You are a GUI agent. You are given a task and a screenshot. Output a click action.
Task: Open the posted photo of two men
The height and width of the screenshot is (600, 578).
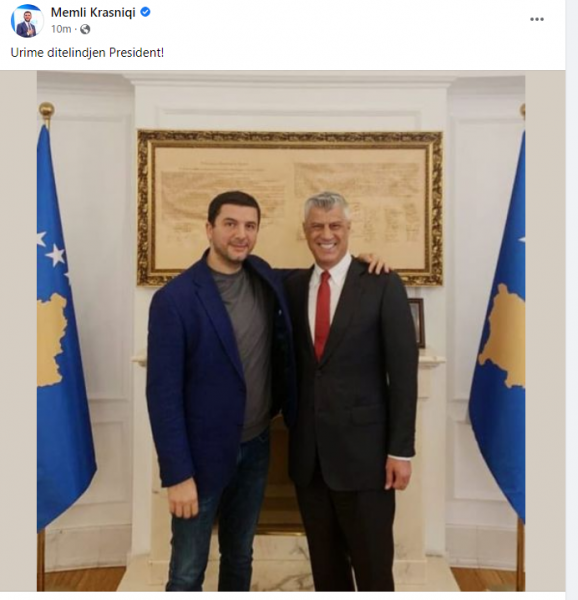[x=281, y=331]
